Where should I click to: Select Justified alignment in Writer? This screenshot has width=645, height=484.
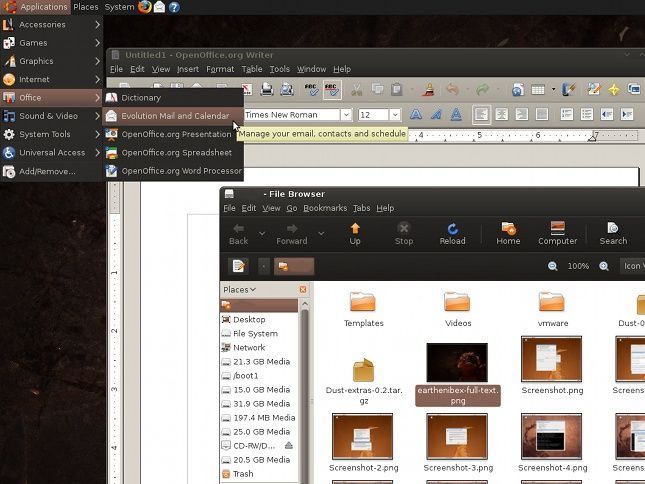coord(542,114)
